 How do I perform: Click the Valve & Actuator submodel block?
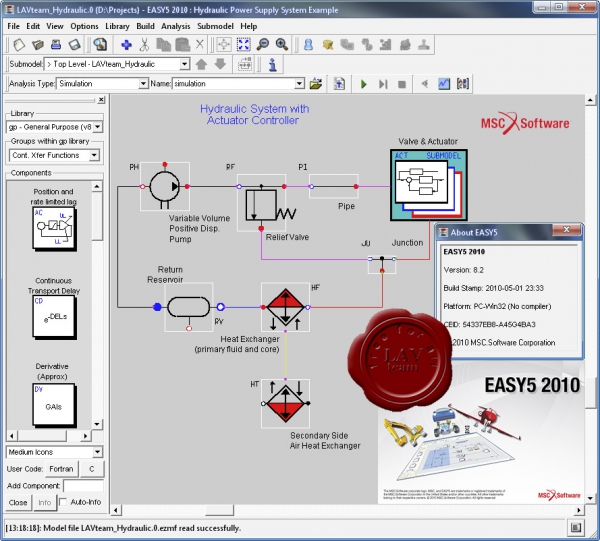click(x=429, y=185)
